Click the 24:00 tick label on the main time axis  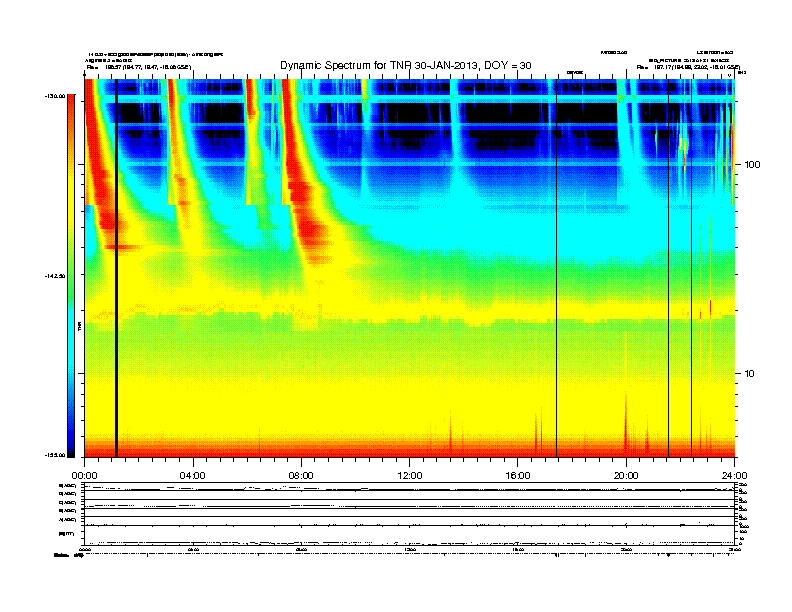pyautogui.click(x=734, y=476)
